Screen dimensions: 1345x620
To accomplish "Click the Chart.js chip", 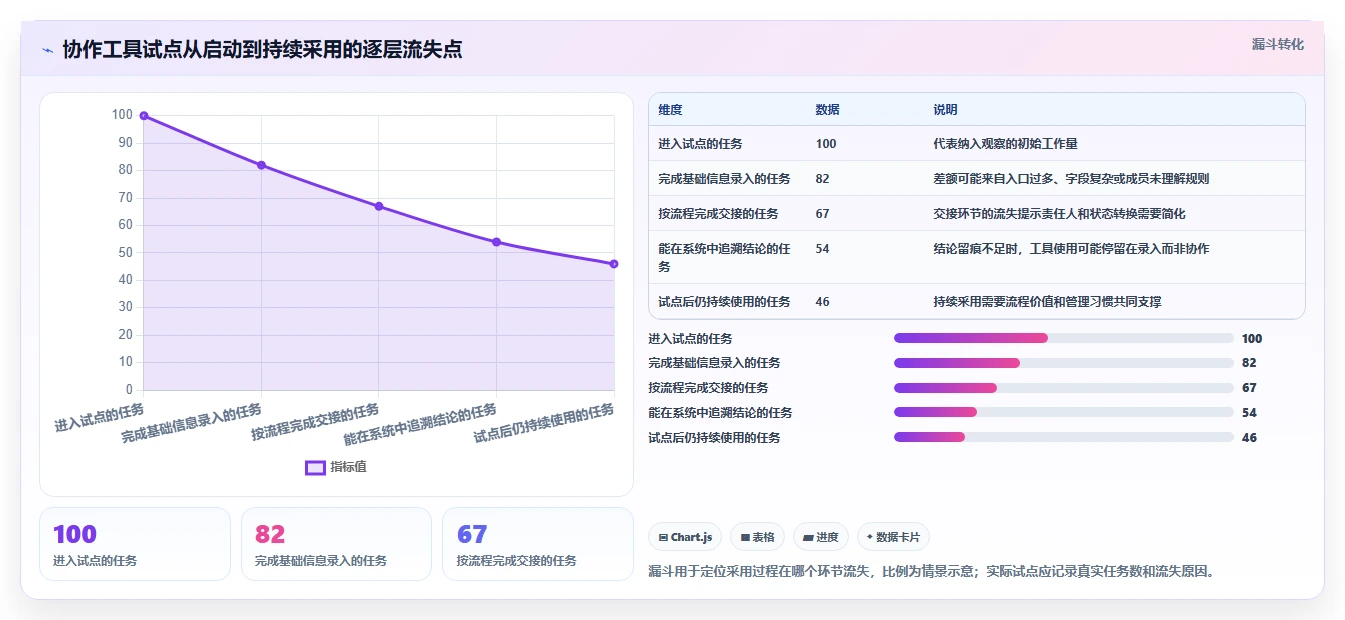I will (x=685, y=537).
